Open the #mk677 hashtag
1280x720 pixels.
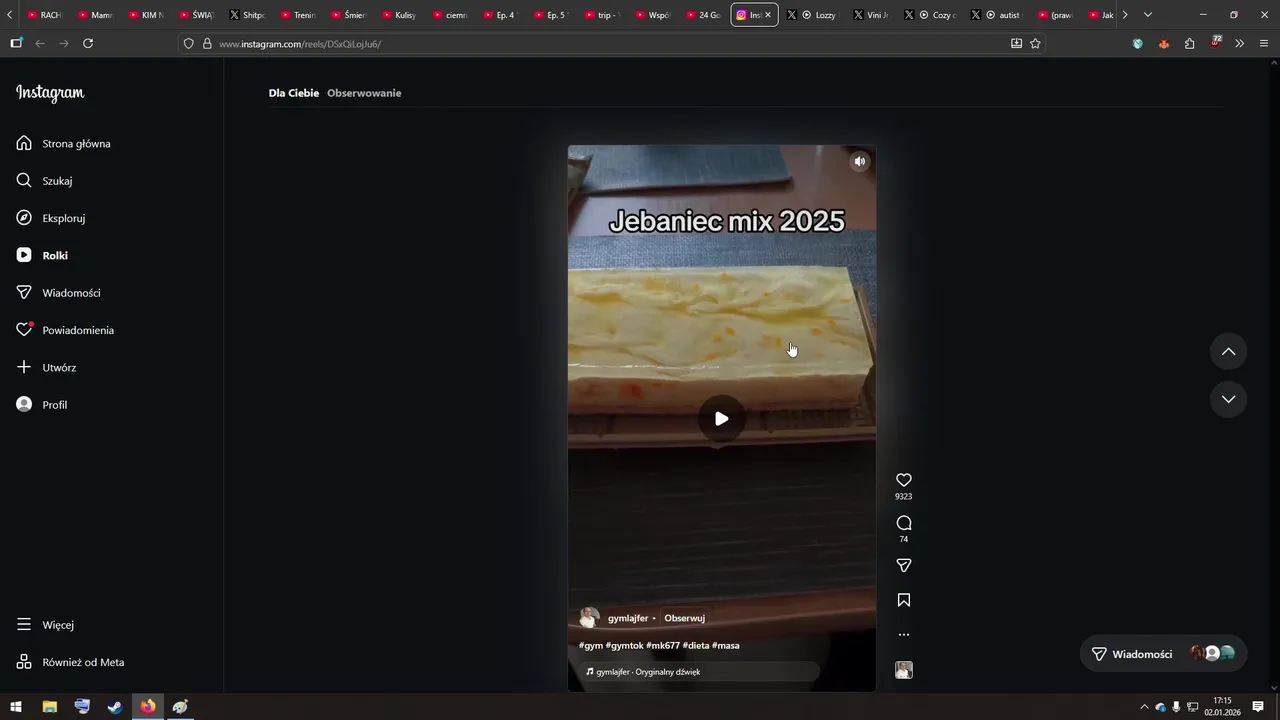pyautogui.click(x=663, y=646)
